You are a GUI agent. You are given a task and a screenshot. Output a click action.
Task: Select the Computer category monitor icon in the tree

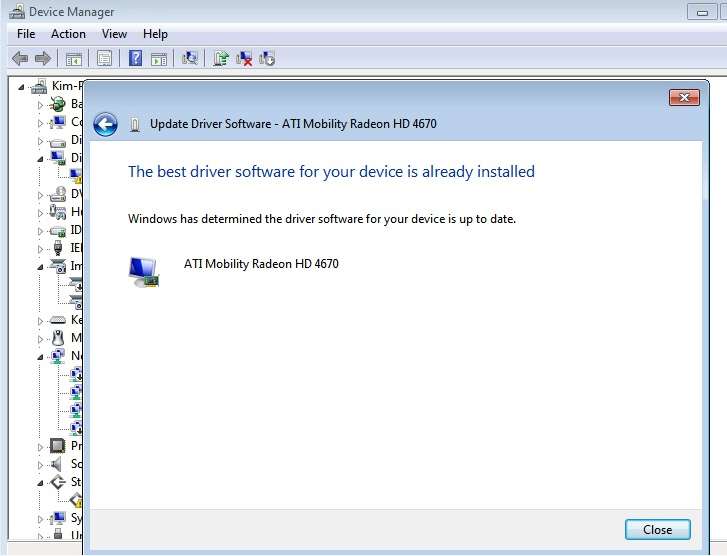(57, 122)
